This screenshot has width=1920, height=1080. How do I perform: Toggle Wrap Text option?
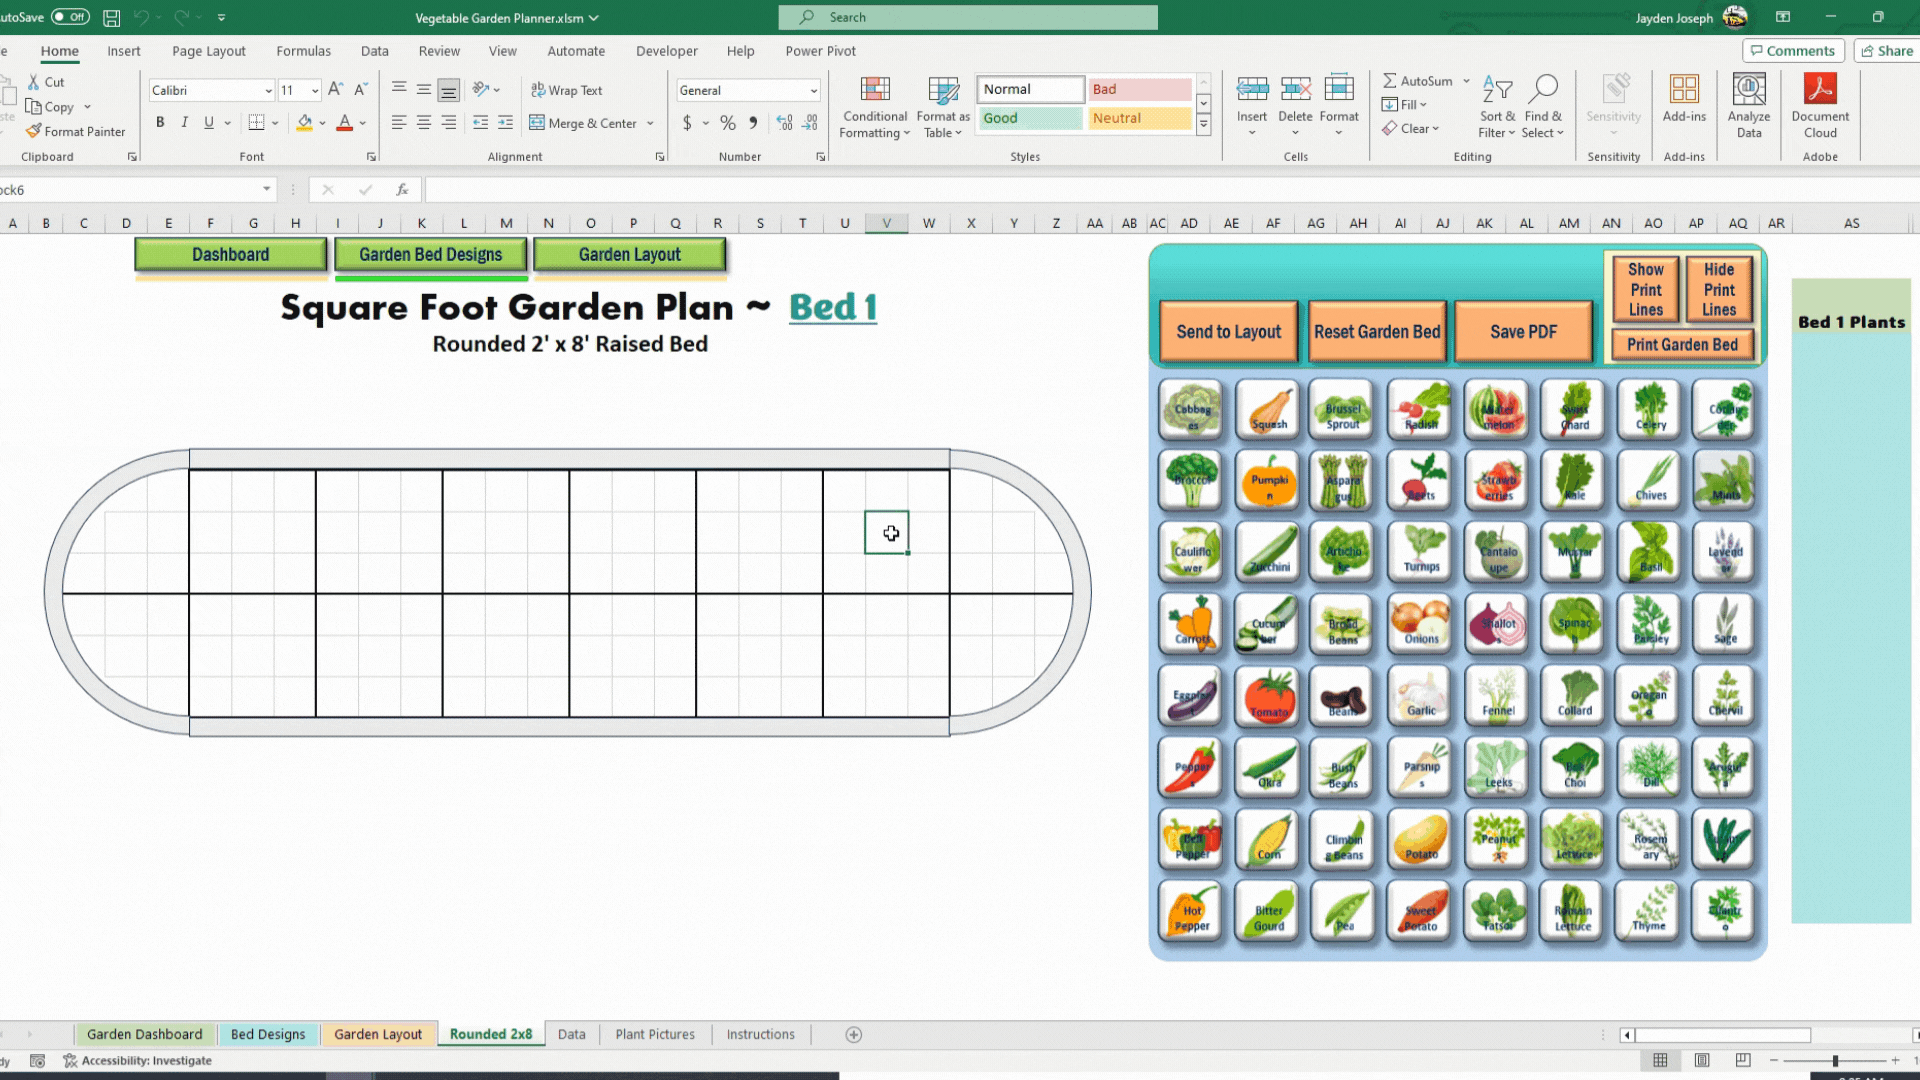point(566,90)
